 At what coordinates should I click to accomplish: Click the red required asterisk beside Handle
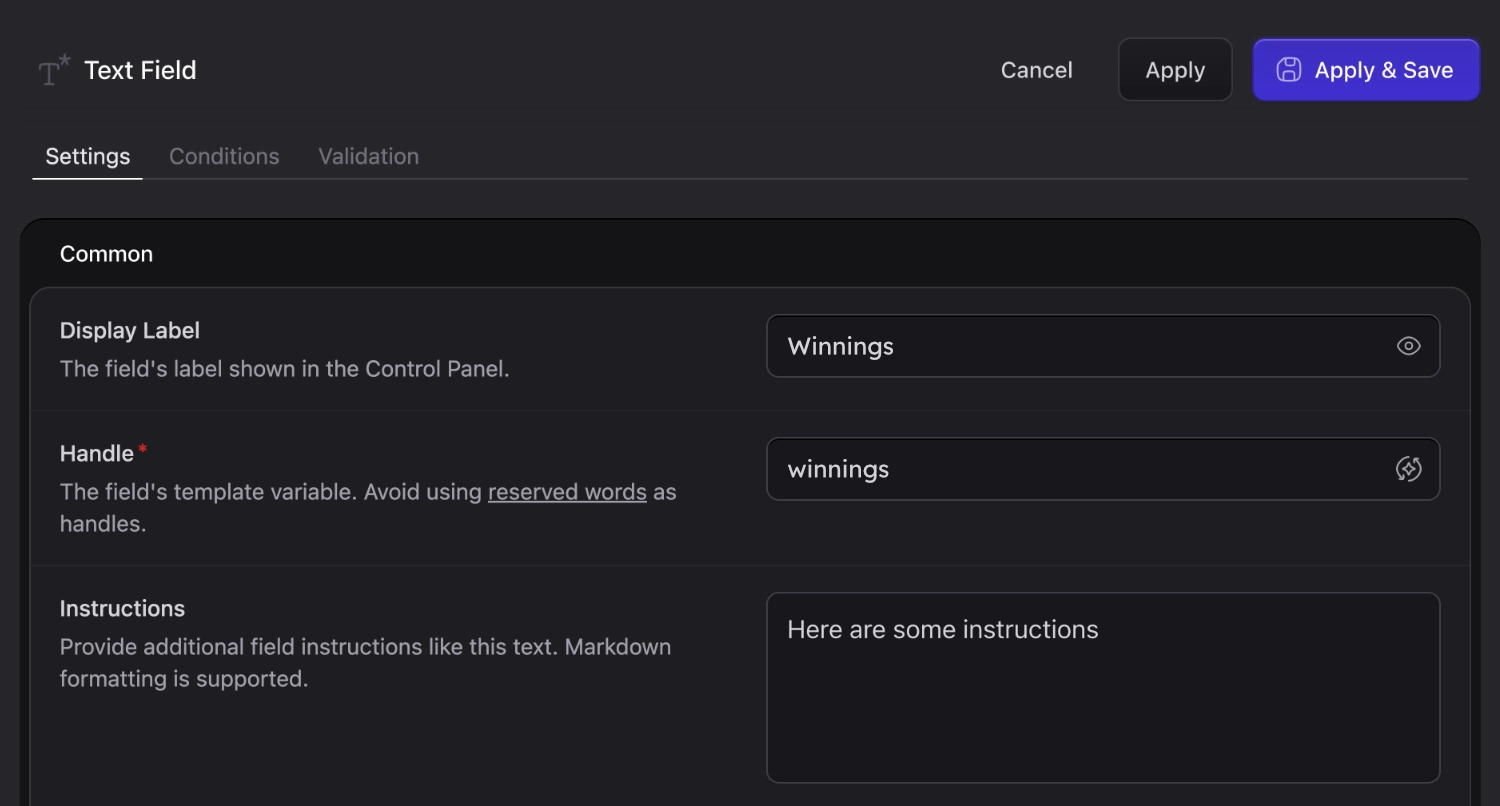(142, 450)
